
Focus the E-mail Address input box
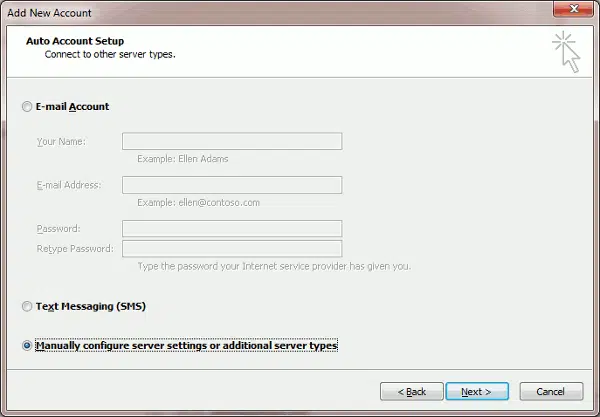232,185
